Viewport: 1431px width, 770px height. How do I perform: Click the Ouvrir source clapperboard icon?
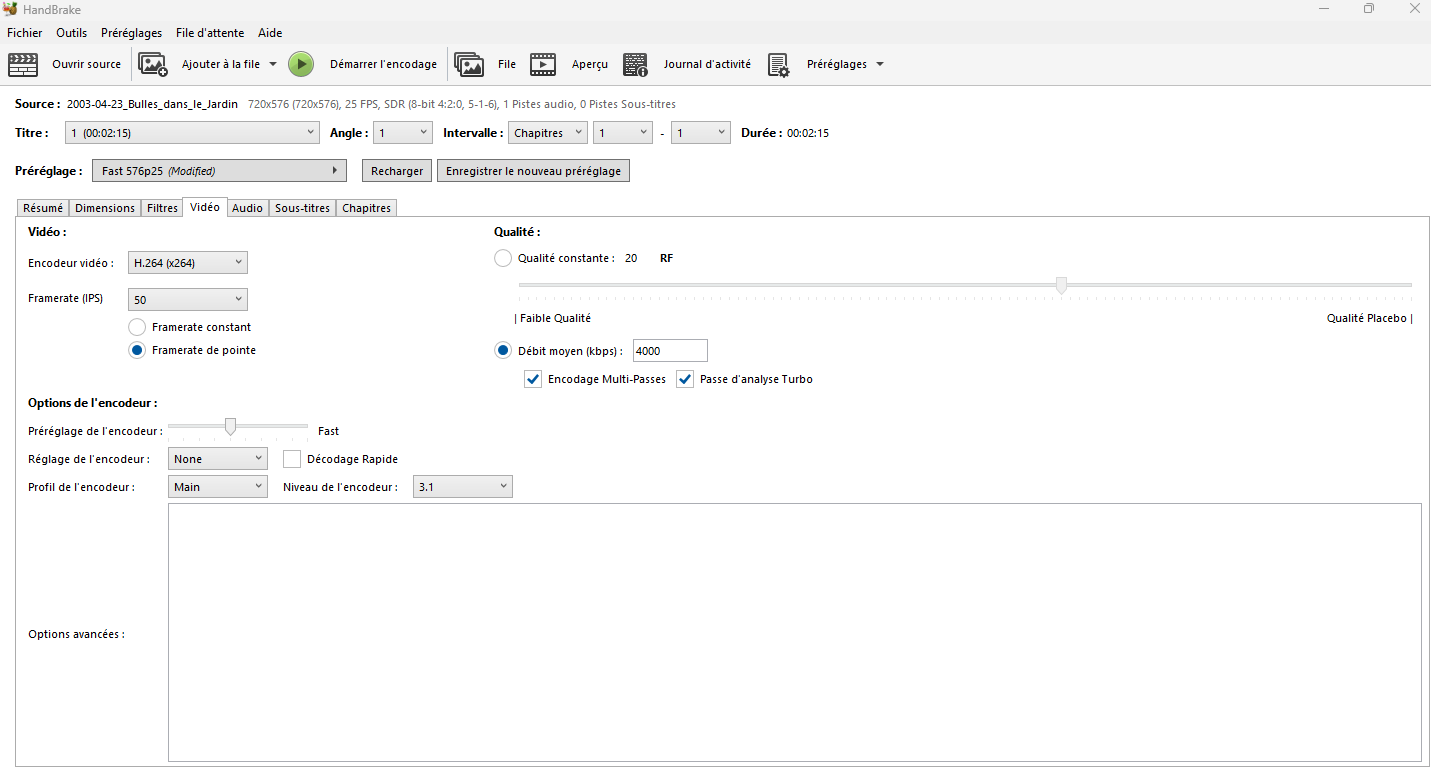pyautogui.click(x=23, y=64)
